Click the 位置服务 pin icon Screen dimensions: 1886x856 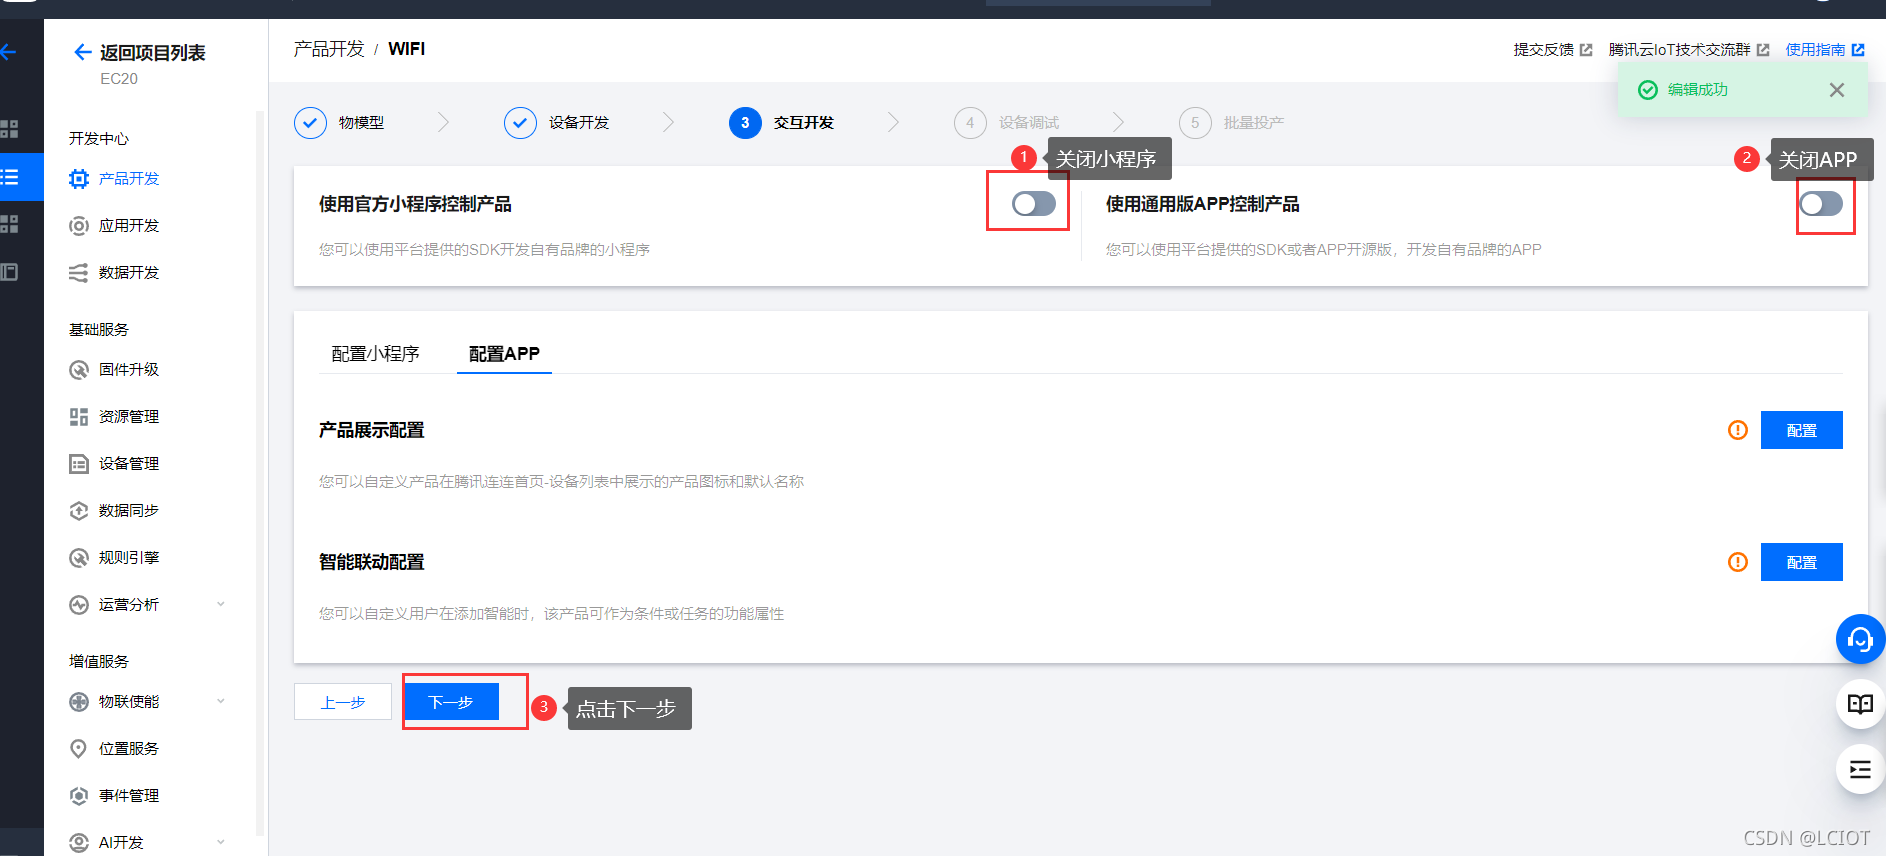(79, 749)
